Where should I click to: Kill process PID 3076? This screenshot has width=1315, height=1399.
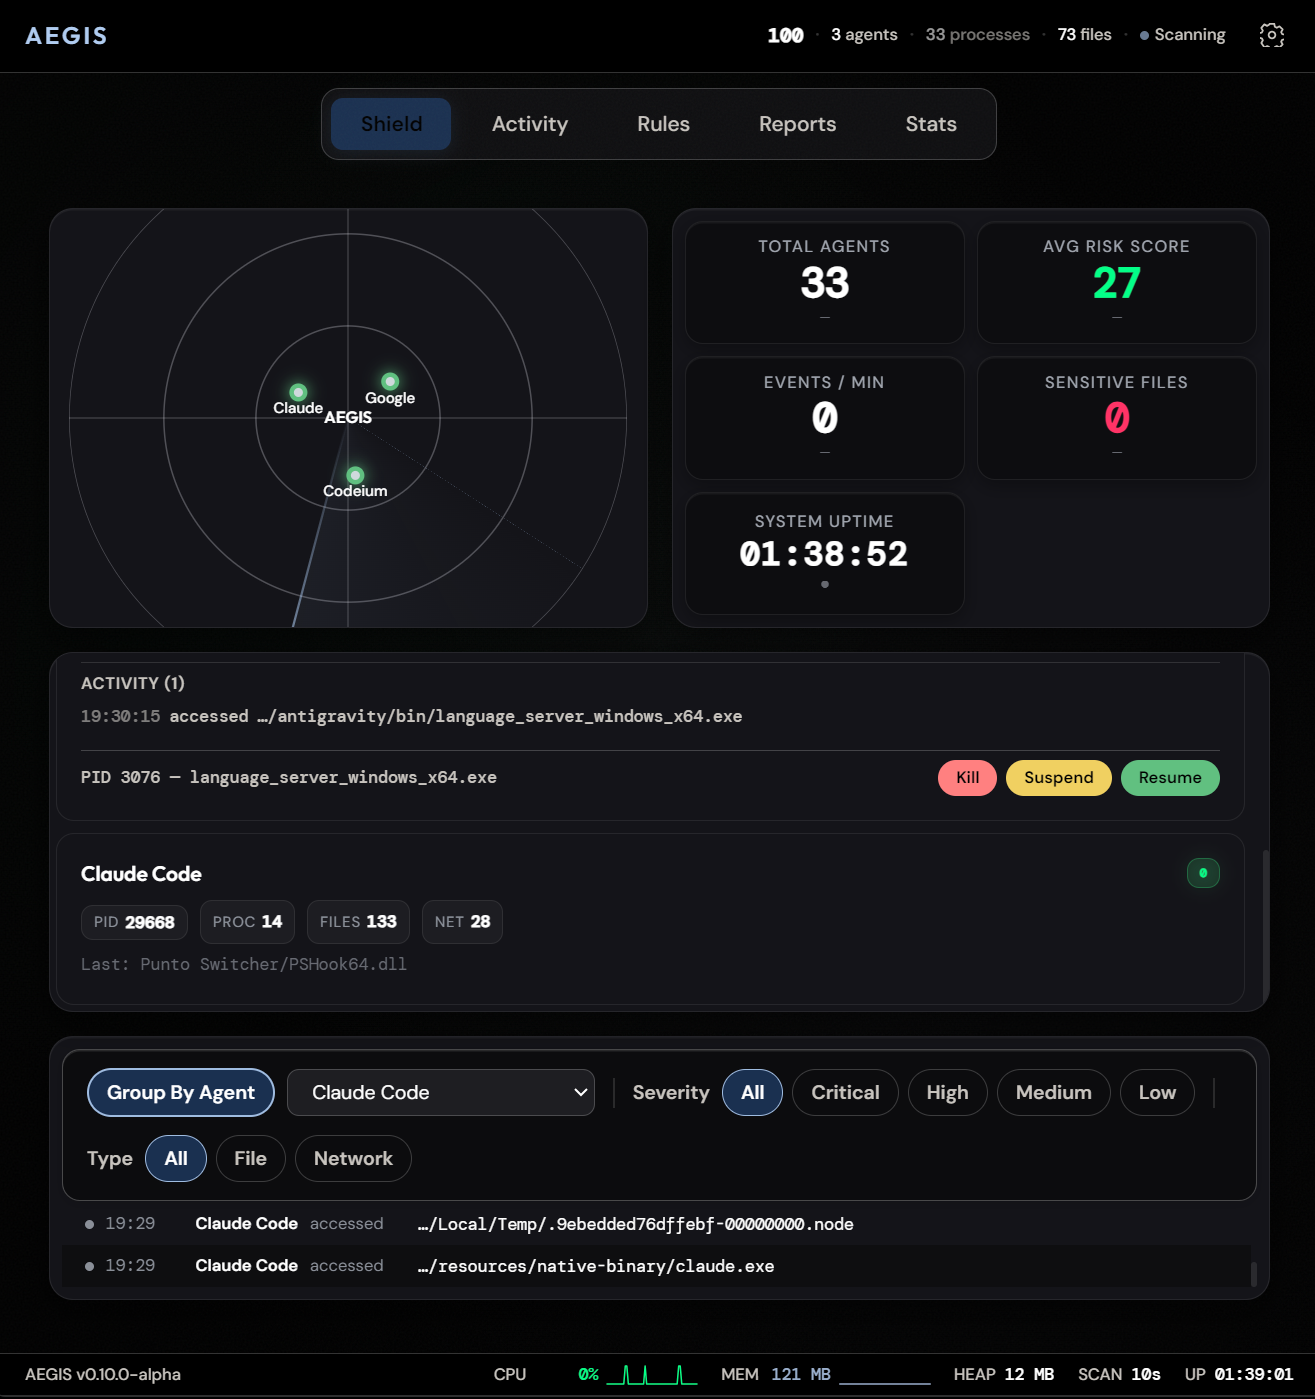[x=967, y=778]
